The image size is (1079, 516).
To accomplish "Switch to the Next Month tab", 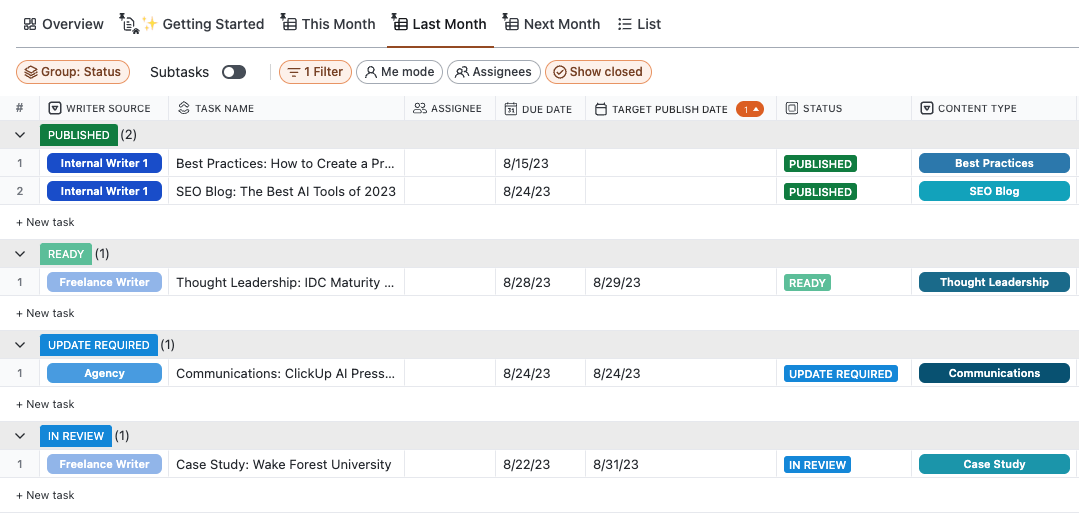I will pos(552,24).
